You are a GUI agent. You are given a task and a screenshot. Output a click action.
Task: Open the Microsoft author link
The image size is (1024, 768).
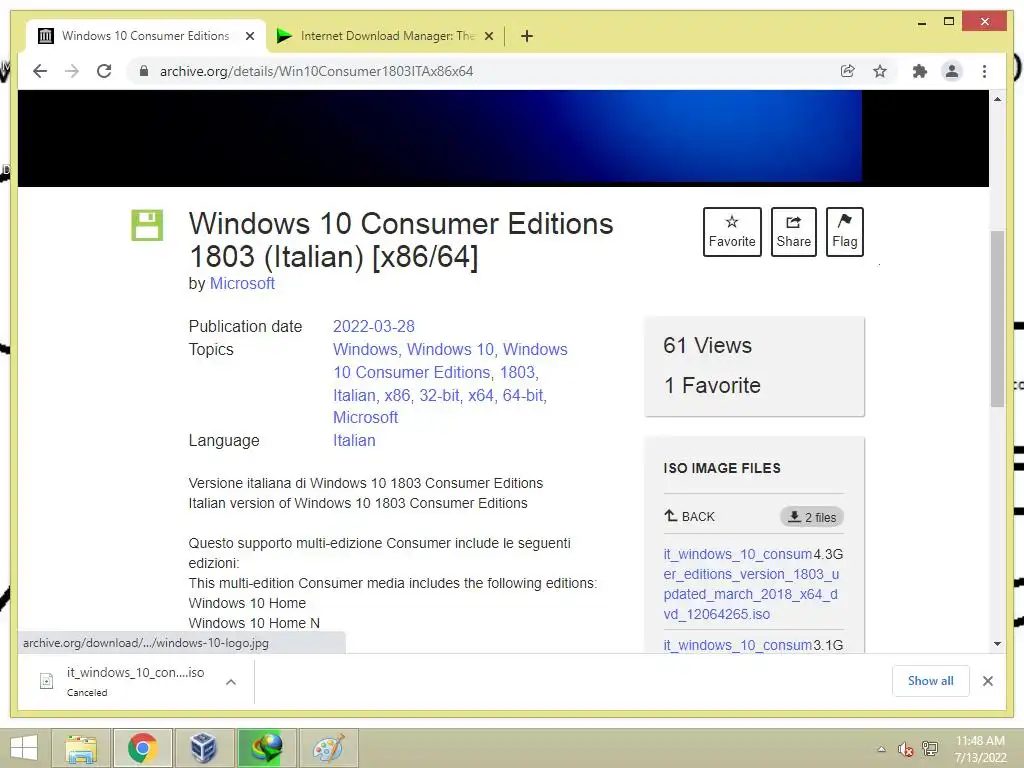(x=242, y=283)
